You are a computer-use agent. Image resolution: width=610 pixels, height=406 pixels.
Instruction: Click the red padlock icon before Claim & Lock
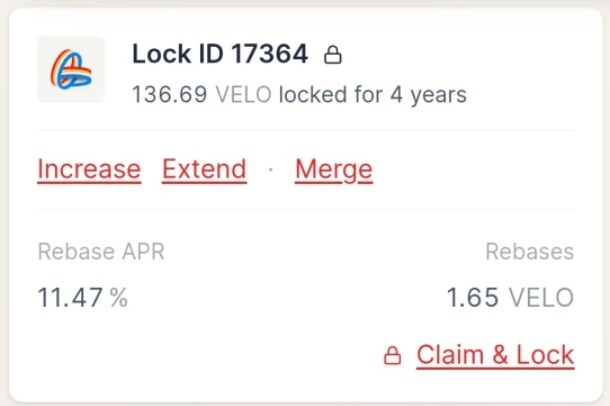tap(393, 355)
